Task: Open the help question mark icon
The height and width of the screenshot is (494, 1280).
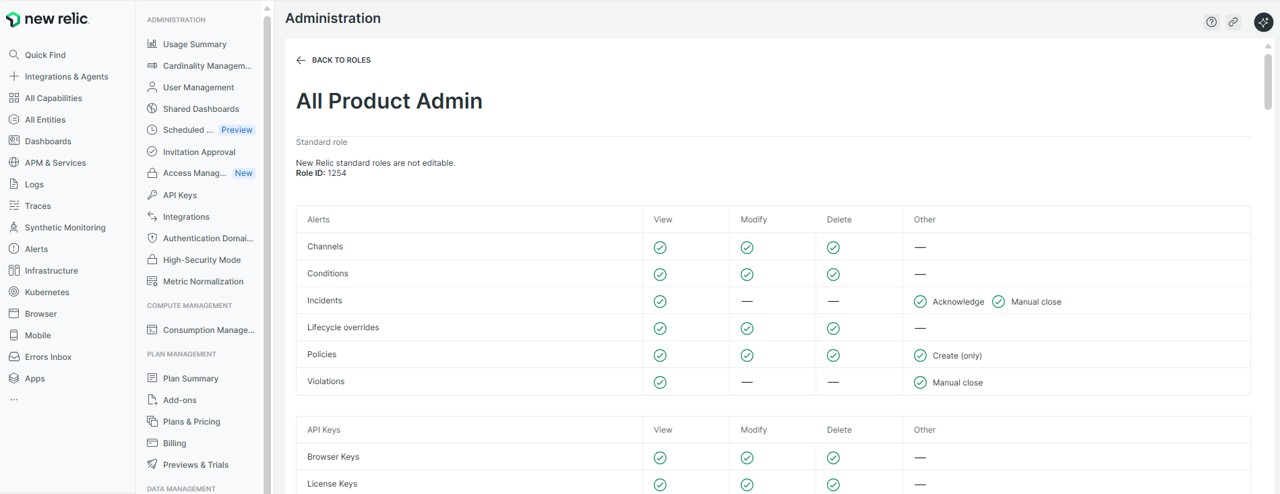Action: [1211, 22]
